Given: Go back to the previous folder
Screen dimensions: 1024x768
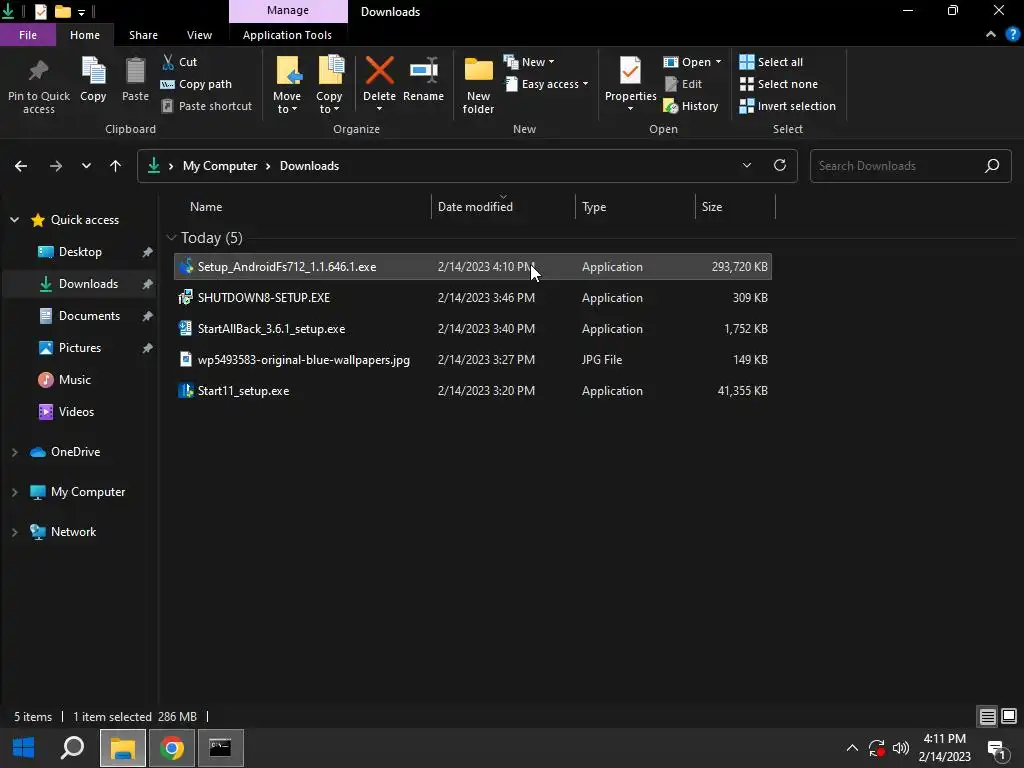Looking at the screenshot, I should [21, 166].
